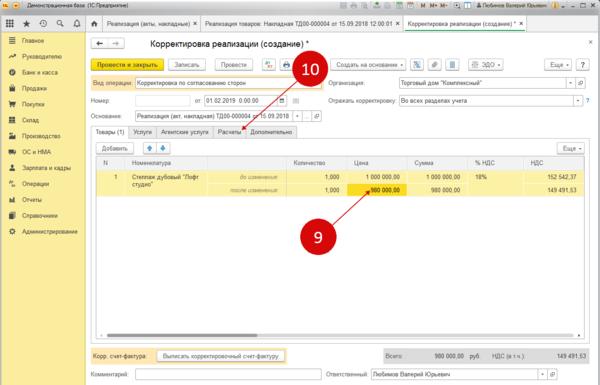The image size is (600, 385).
Task: Click the Провести и закрыть button
Action: click(x=127, y=65)
